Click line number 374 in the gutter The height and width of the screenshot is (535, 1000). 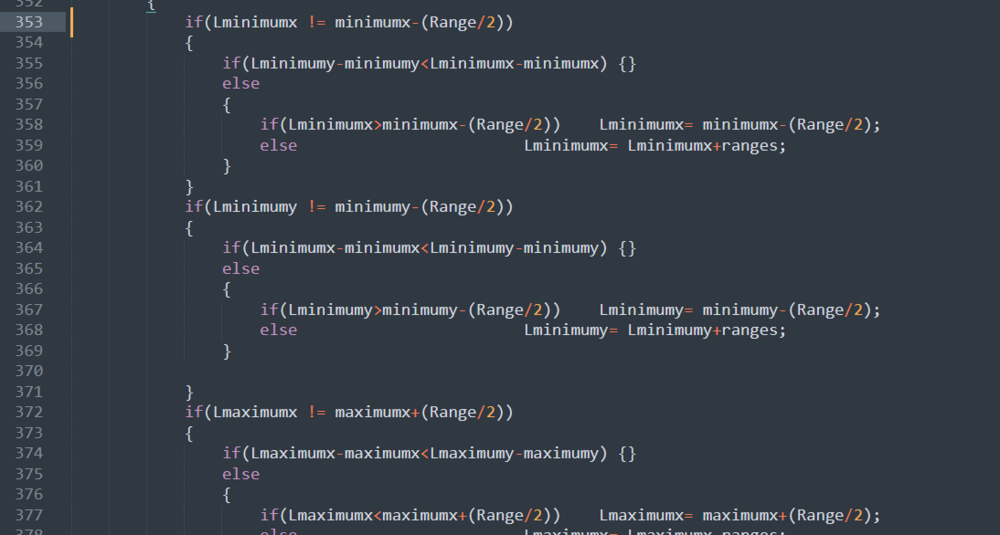pyautogui.click(x=29, y=453)
